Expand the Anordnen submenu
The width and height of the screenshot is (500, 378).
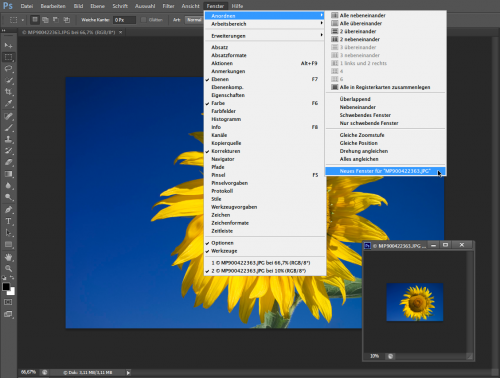[265, 16]
